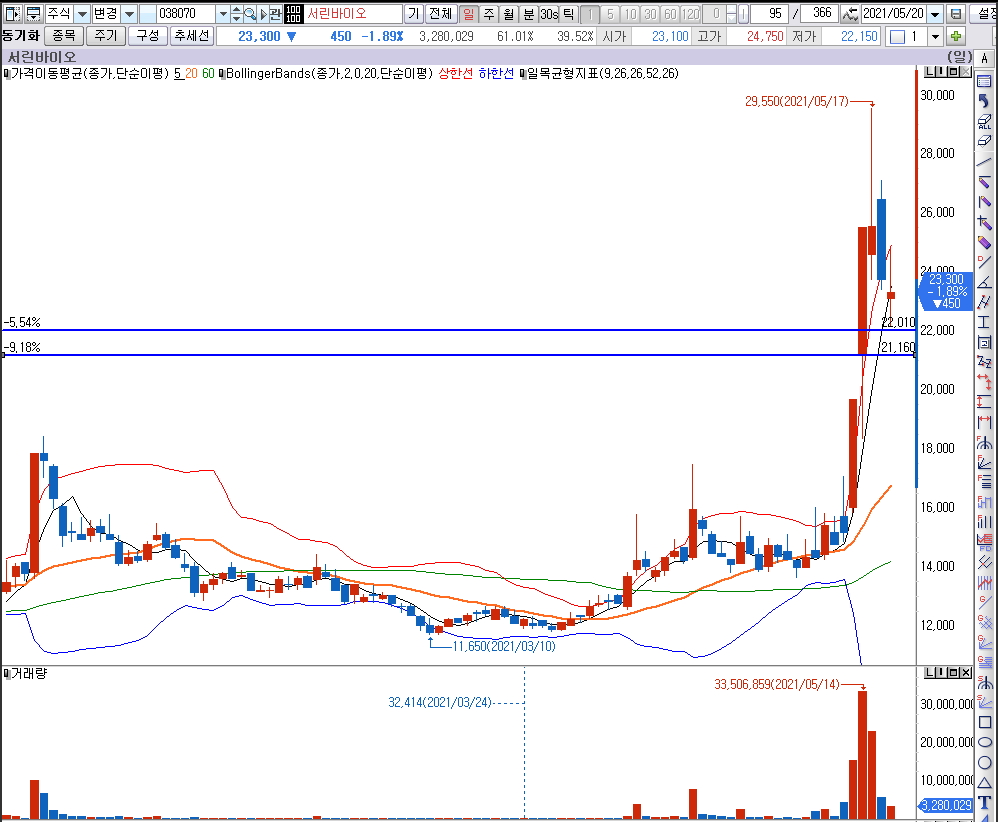Select the 전체 button
998x822 pixels.
[x=440, y=13]
